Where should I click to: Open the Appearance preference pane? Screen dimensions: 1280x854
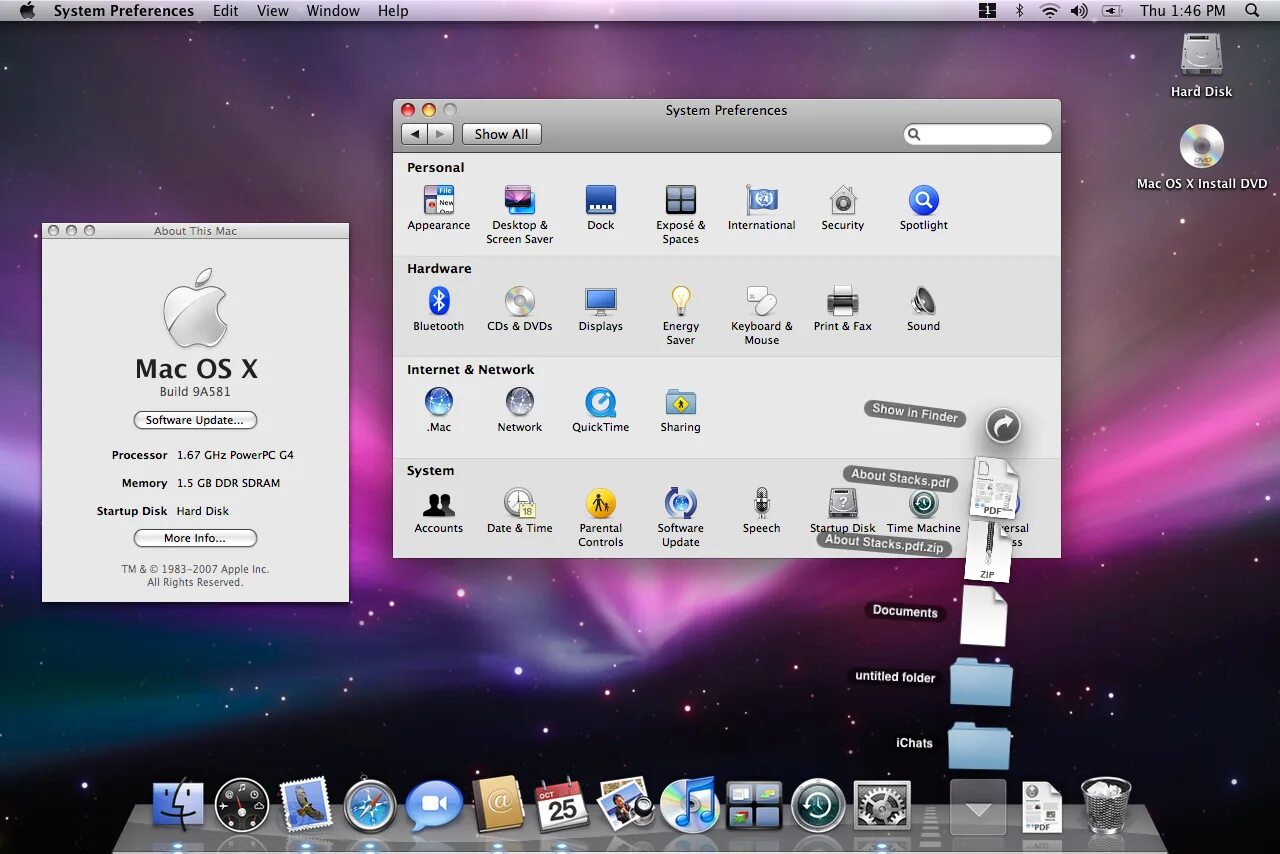(x=439, y=208)
